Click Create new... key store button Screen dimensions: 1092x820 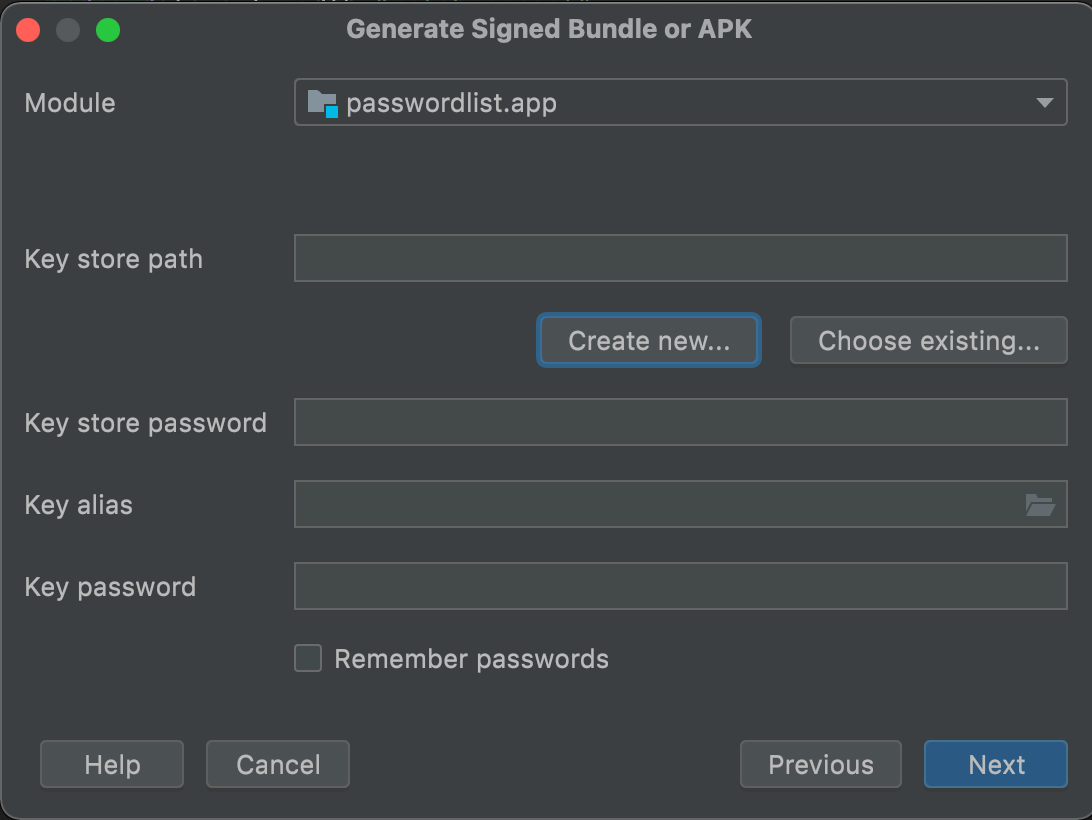[x=649, y=341]
